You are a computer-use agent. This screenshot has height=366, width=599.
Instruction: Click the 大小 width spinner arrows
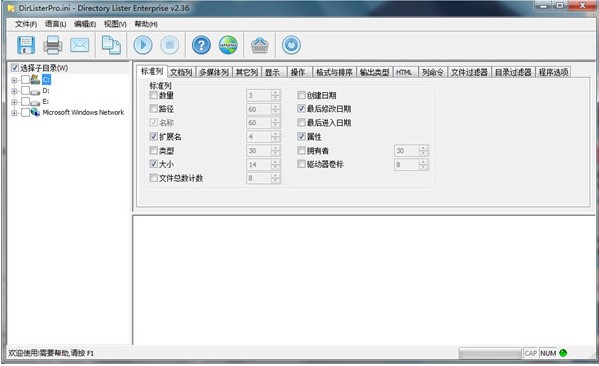click(275, 165)
